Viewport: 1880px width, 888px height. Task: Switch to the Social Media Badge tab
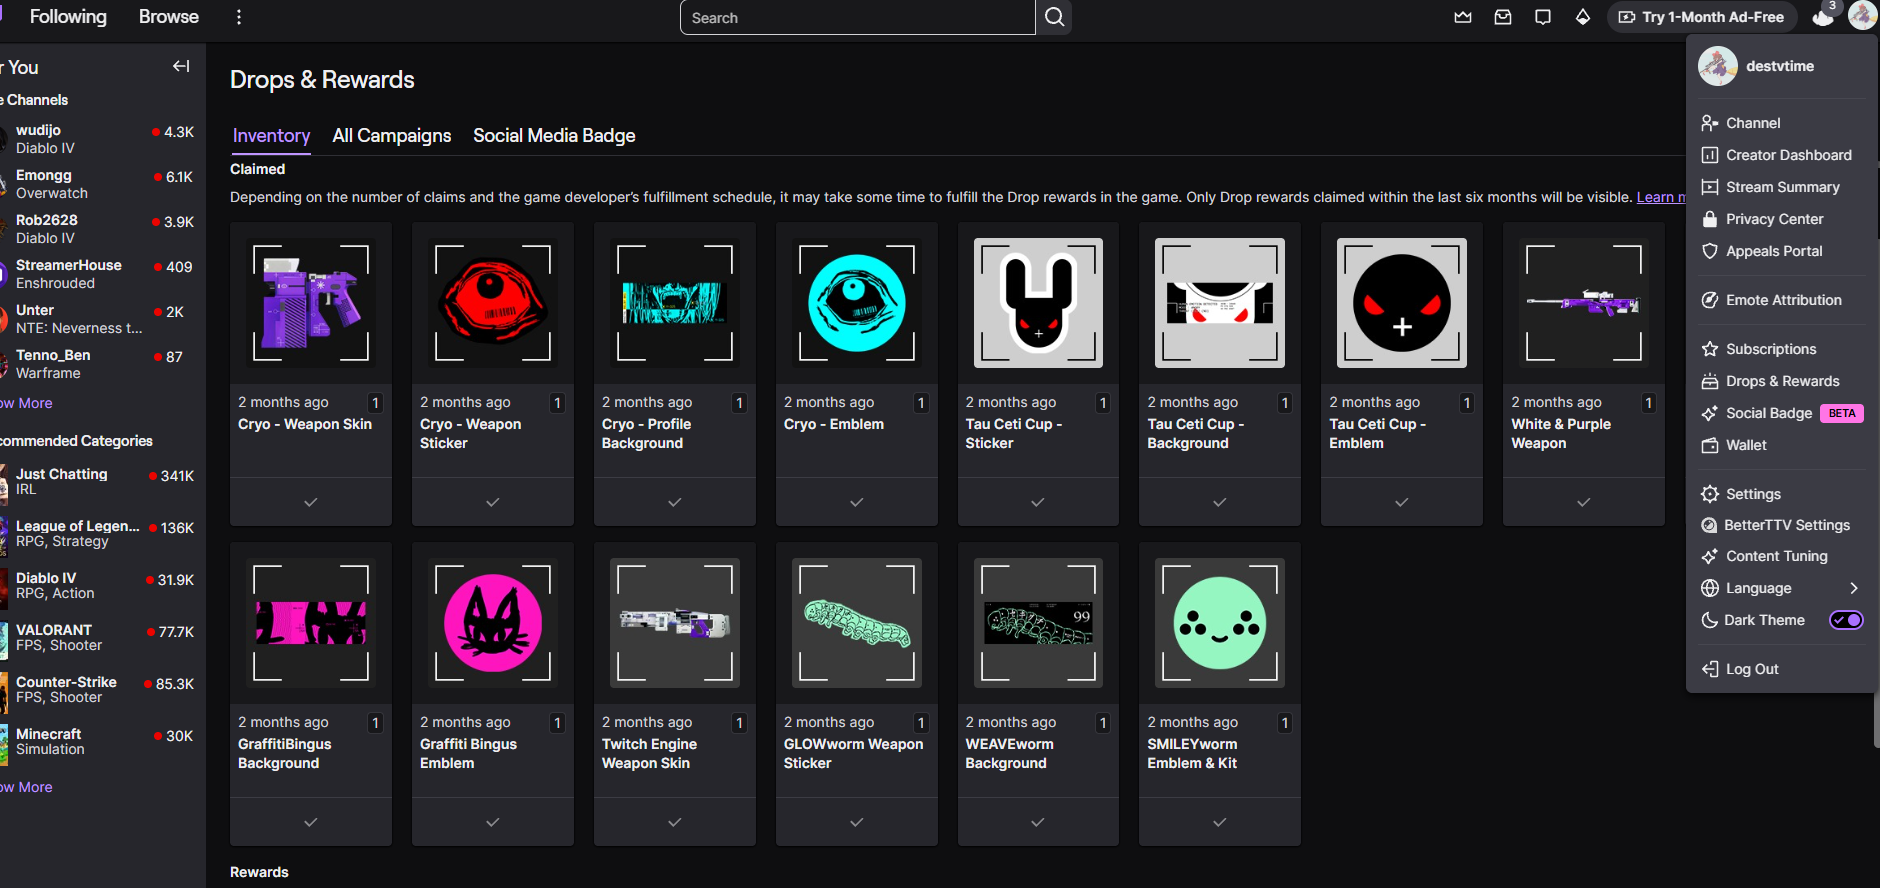point(554,136)
